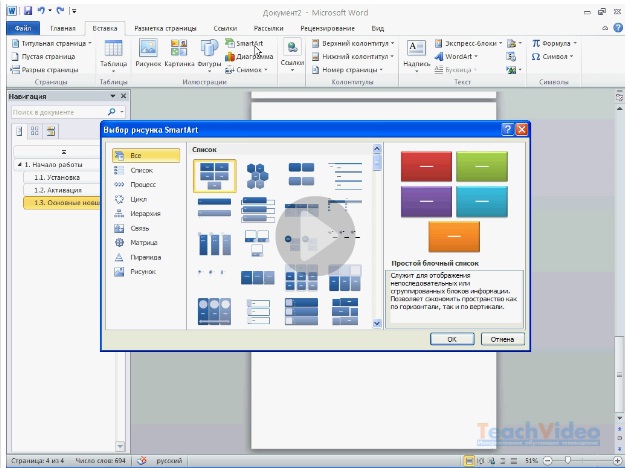
Task: Select the Матрица category in SmartArt dialog
Action: [146, 243]
